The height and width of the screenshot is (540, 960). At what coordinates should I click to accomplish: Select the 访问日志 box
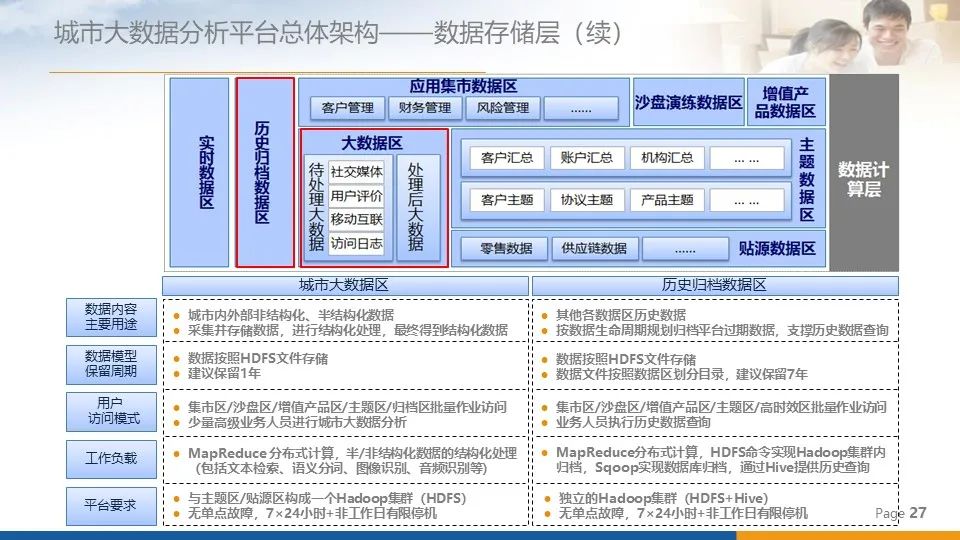(x=356, y=244)
